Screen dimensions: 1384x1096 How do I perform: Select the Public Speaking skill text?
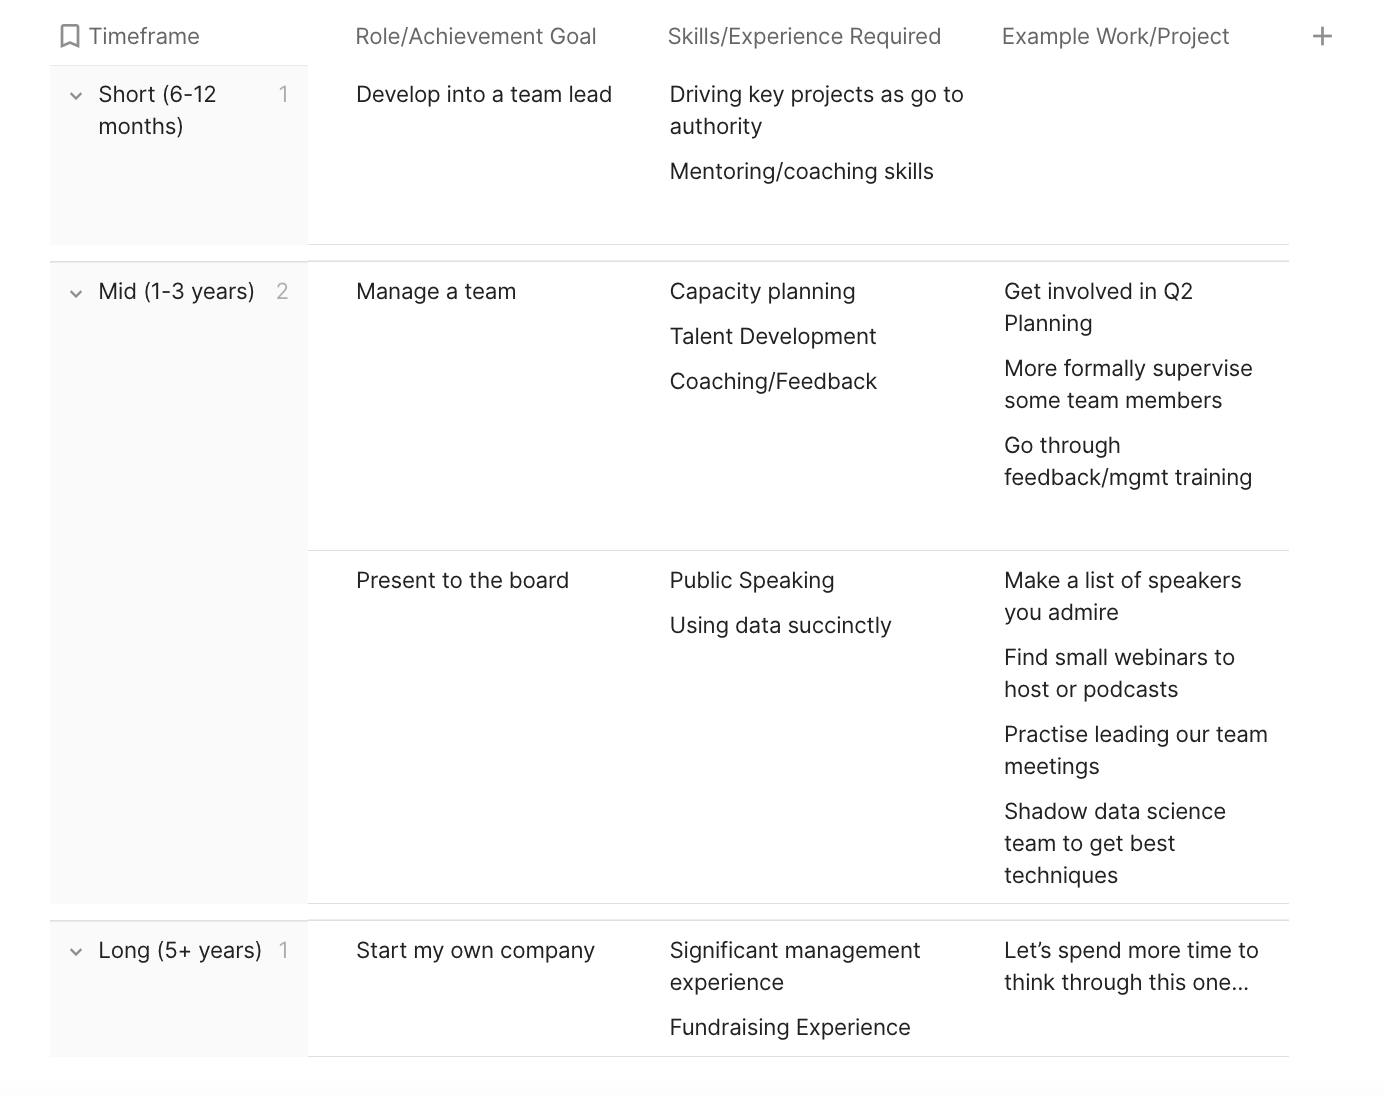coord(752,581)
